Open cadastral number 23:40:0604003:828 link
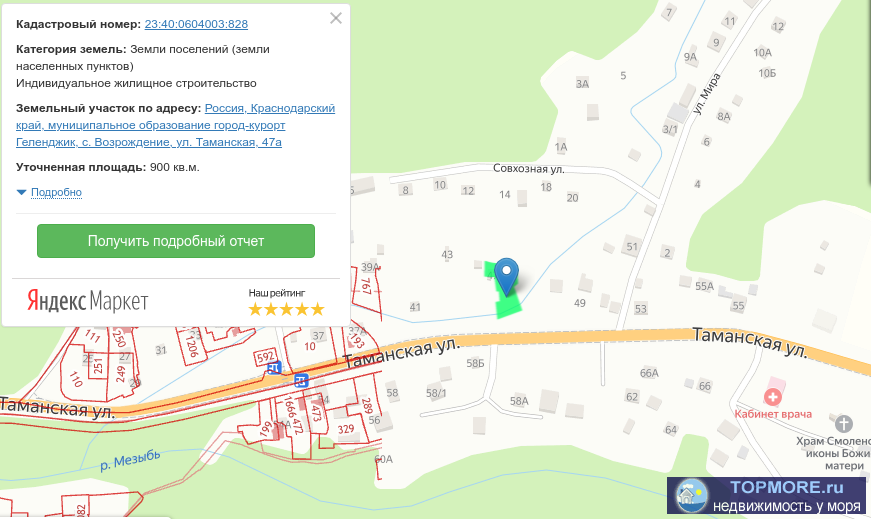The image size is (871, 519). [196, 23]
